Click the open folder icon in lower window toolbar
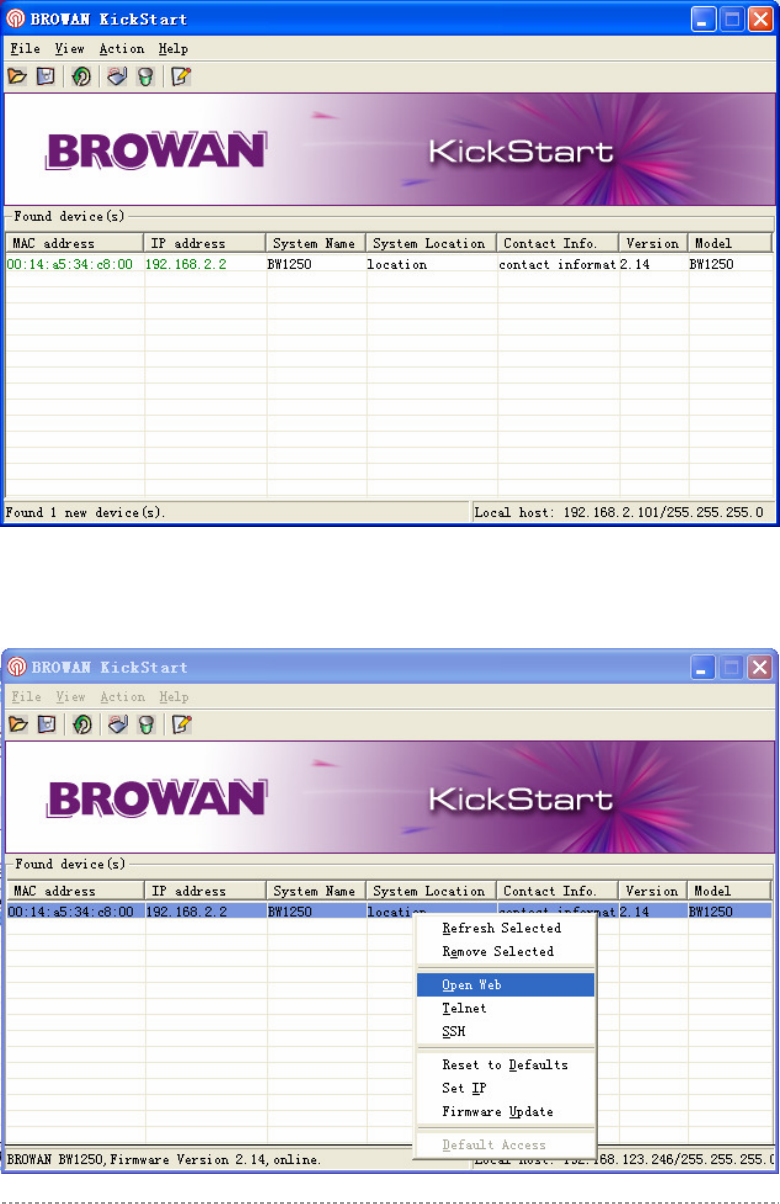This screenshot has width=780, height=1204. pyautogui.click(x=17, y=724)
